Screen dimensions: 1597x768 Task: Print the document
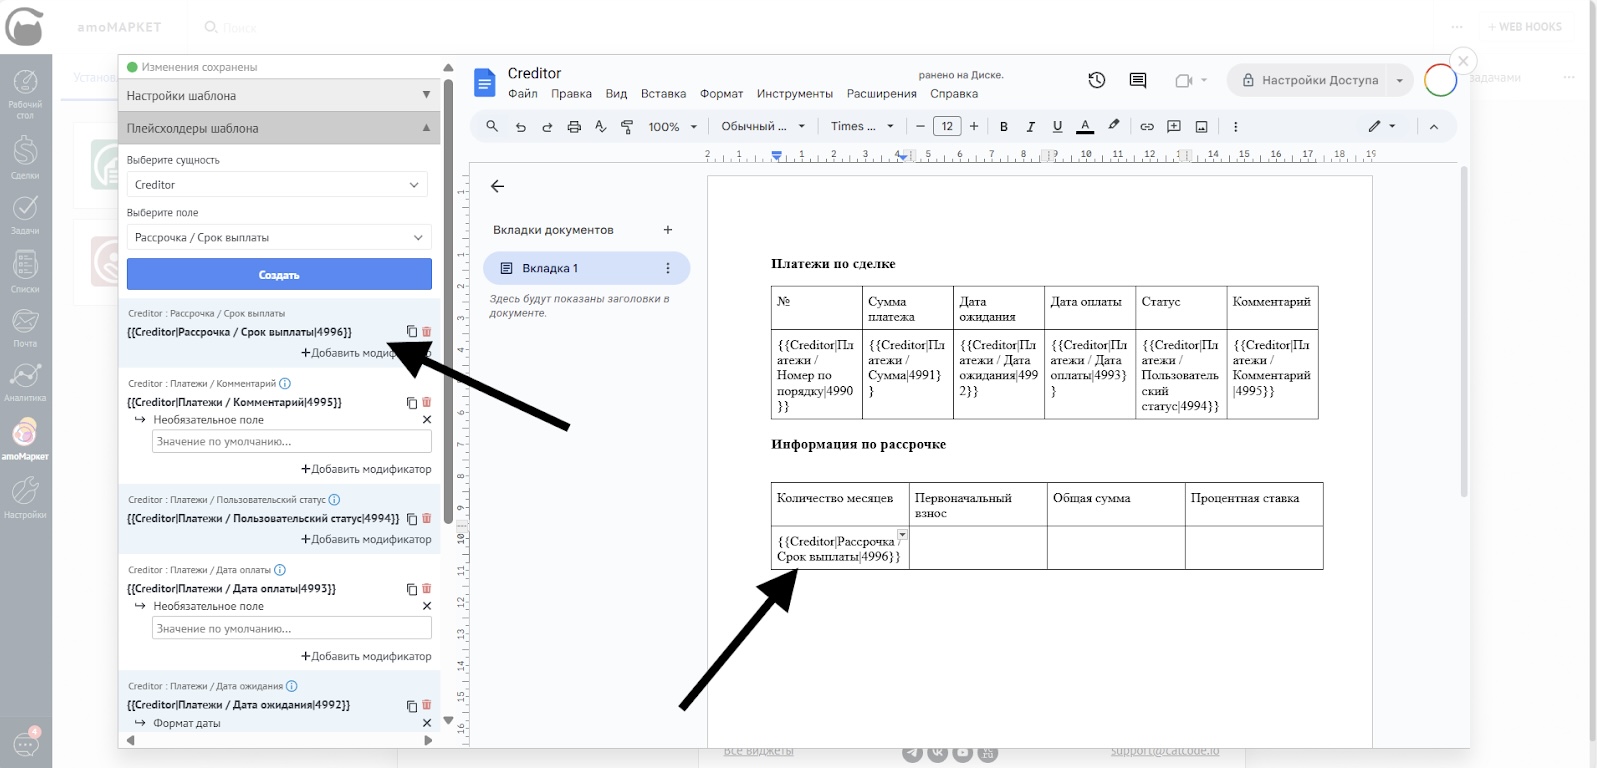pyautogui.click(x=574, y=127)
